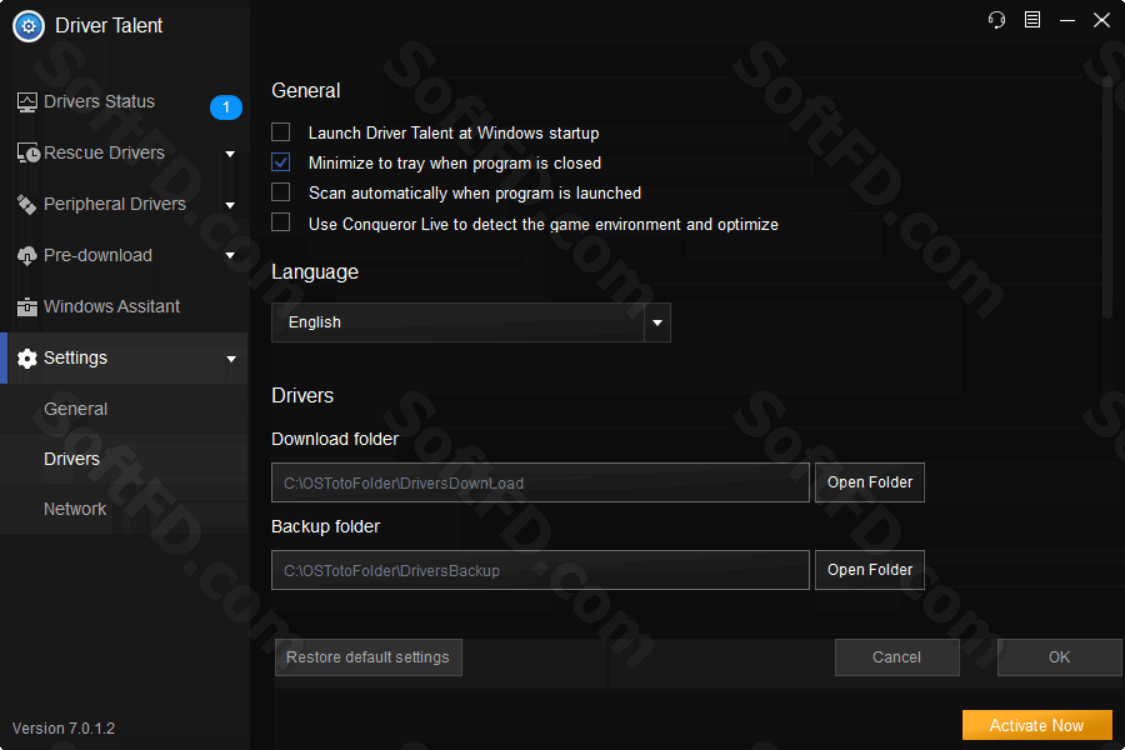Minimize the Driver Talent window
Screen dimensions: 1125x750
pyautogui.click(x=1067, y=20)
